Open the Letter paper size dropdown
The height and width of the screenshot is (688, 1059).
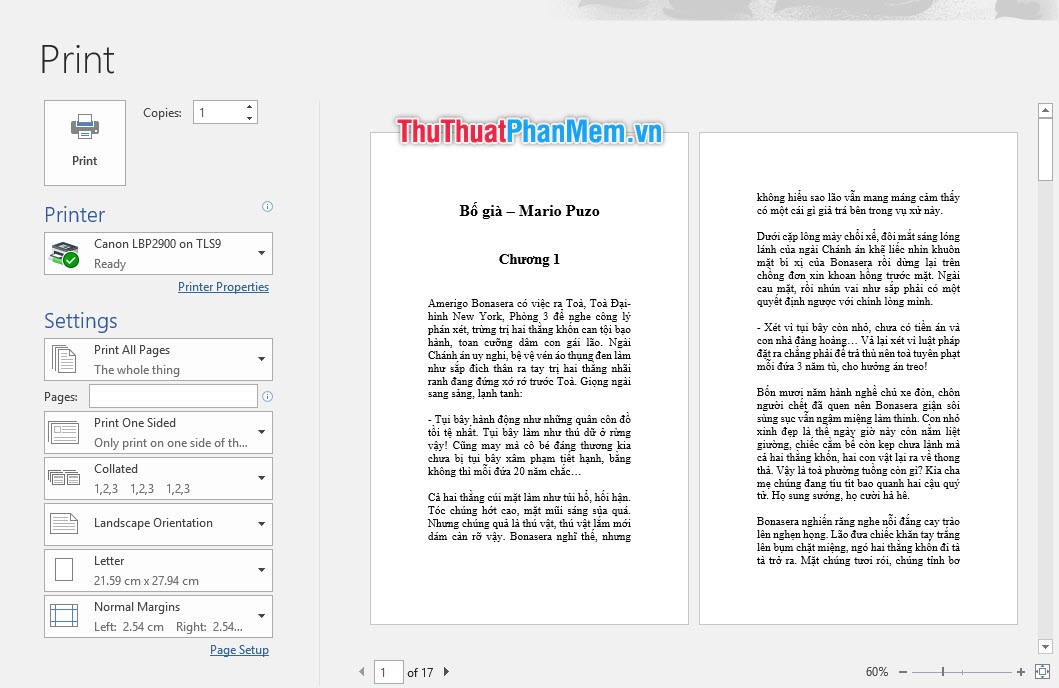coord(158,570)
